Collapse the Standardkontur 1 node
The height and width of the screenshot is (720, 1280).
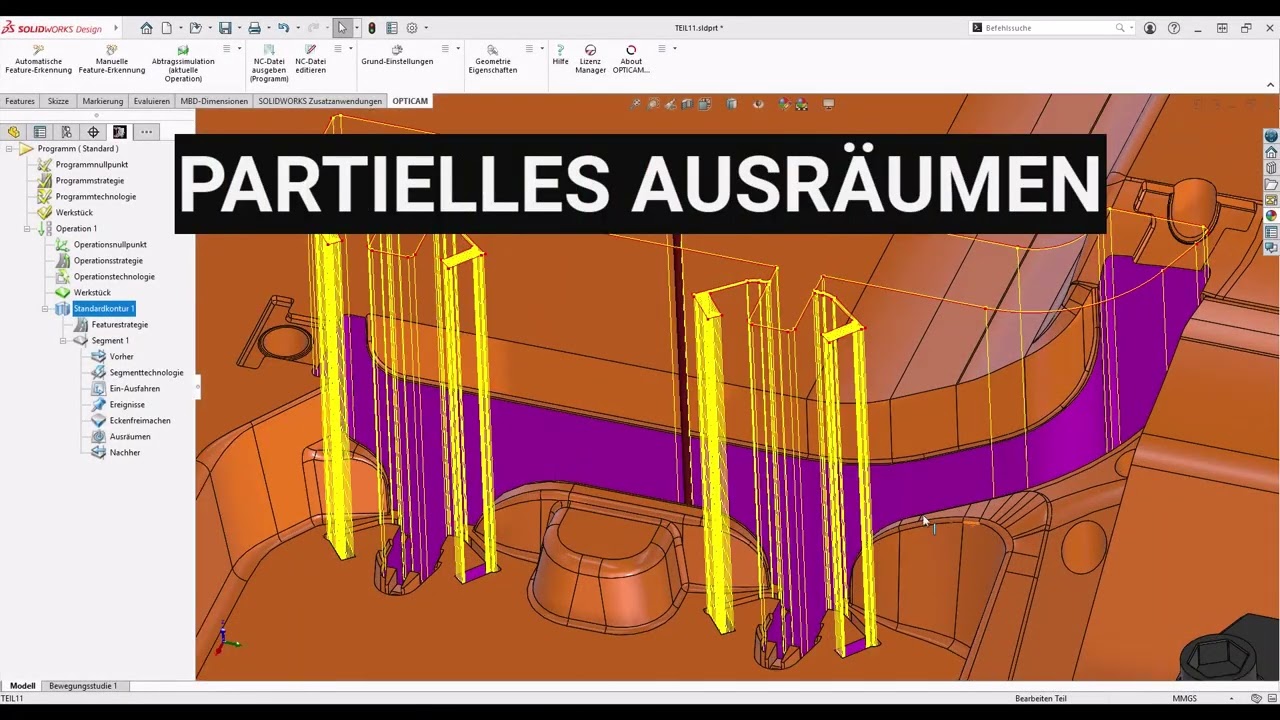[x=46, y=309]
